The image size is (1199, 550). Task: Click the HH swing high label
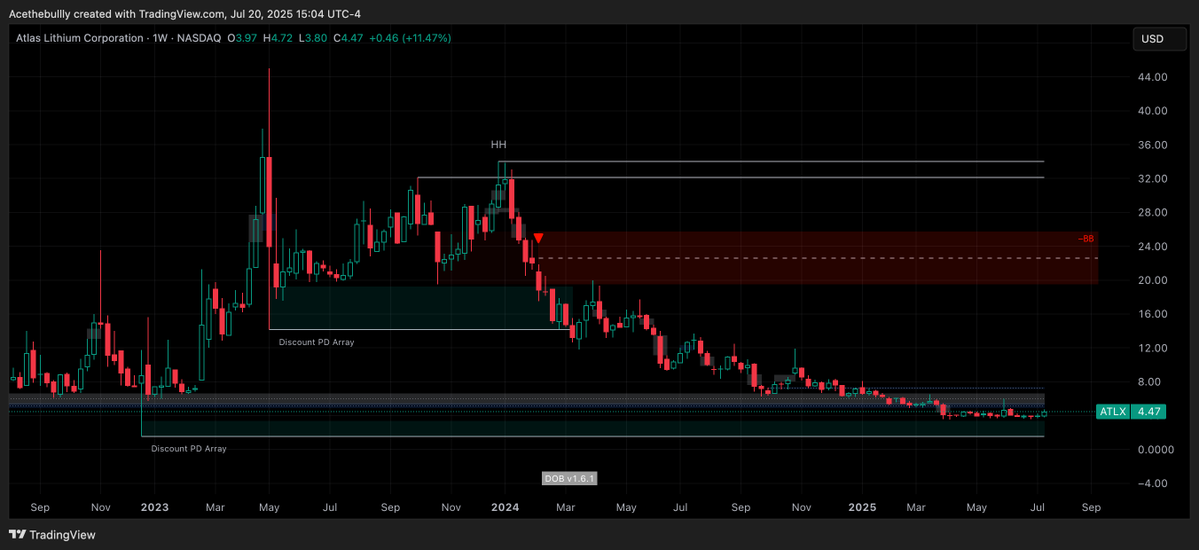499,144
